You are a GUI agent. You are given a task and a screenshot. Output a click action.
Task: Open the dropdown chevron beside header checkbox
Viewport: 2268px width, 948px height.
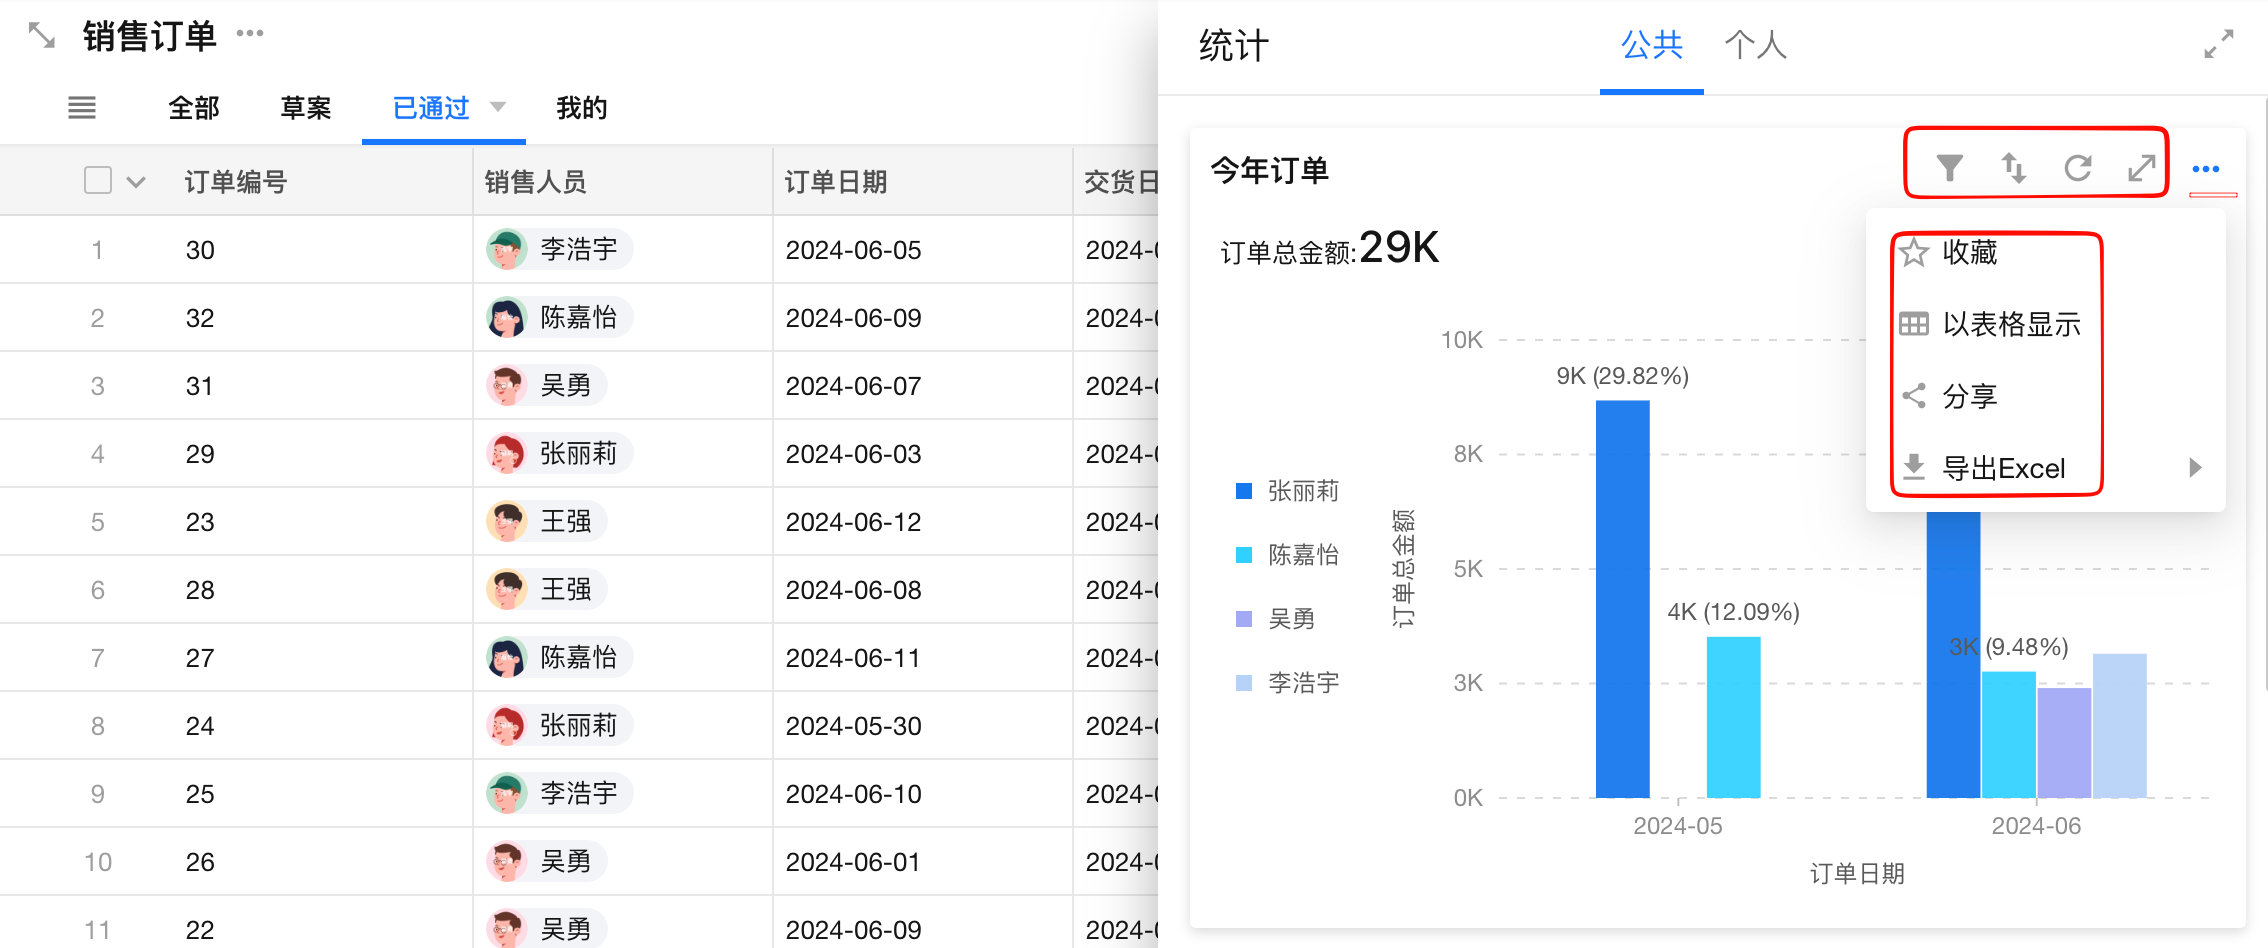(136, 182)
